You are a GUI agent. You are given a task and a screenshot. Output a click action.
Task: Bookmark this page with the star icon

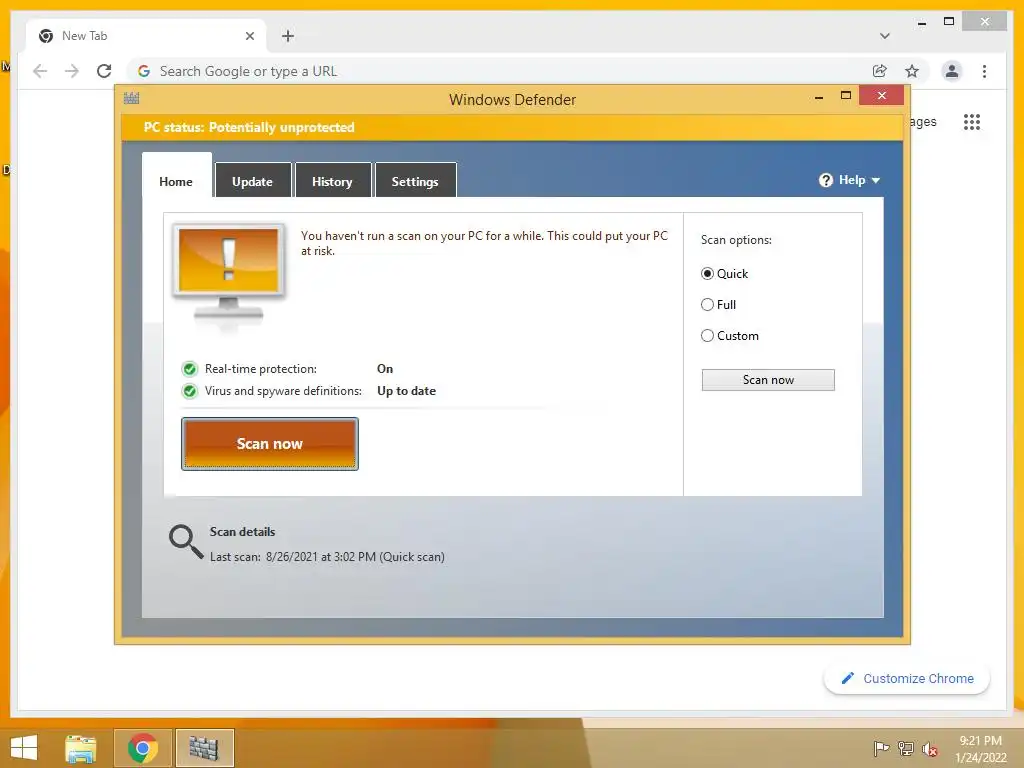(912, 71)
